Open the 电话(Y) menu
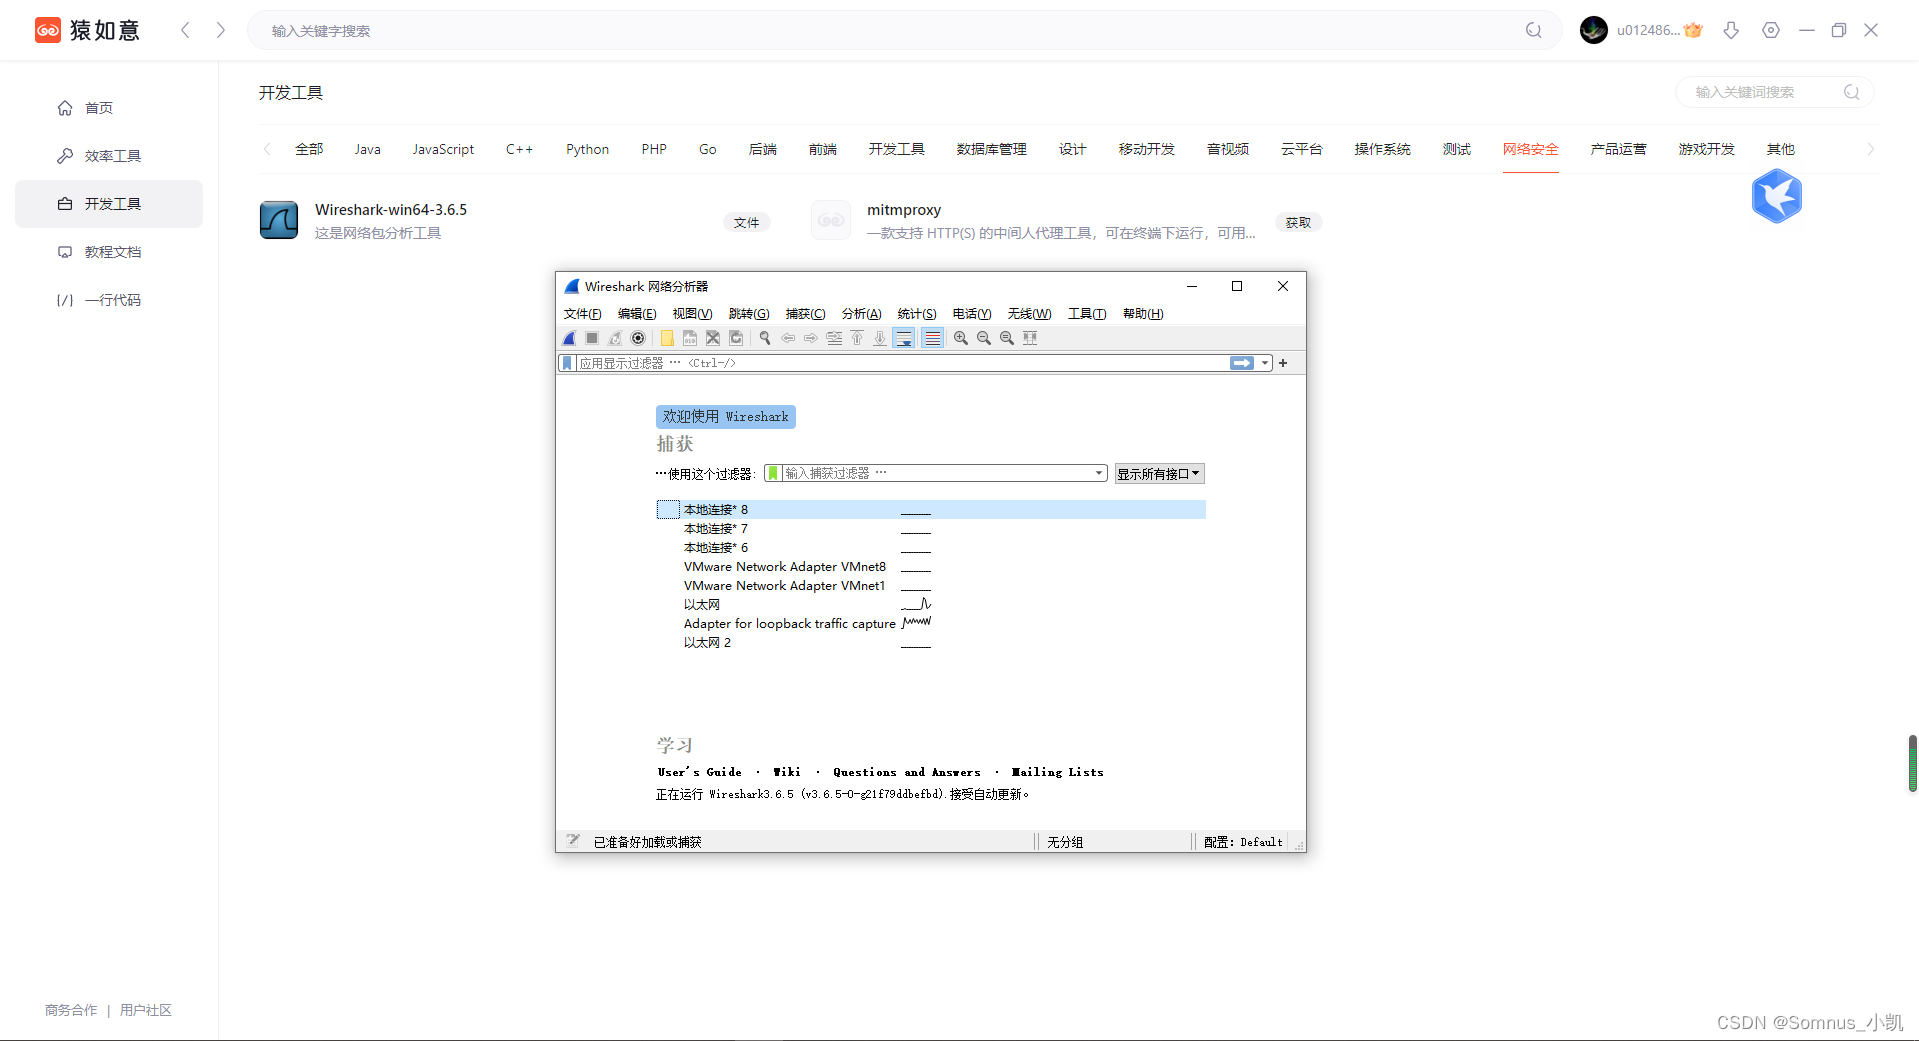The height and width of the screenshot is (1041, 1919). 972,314
